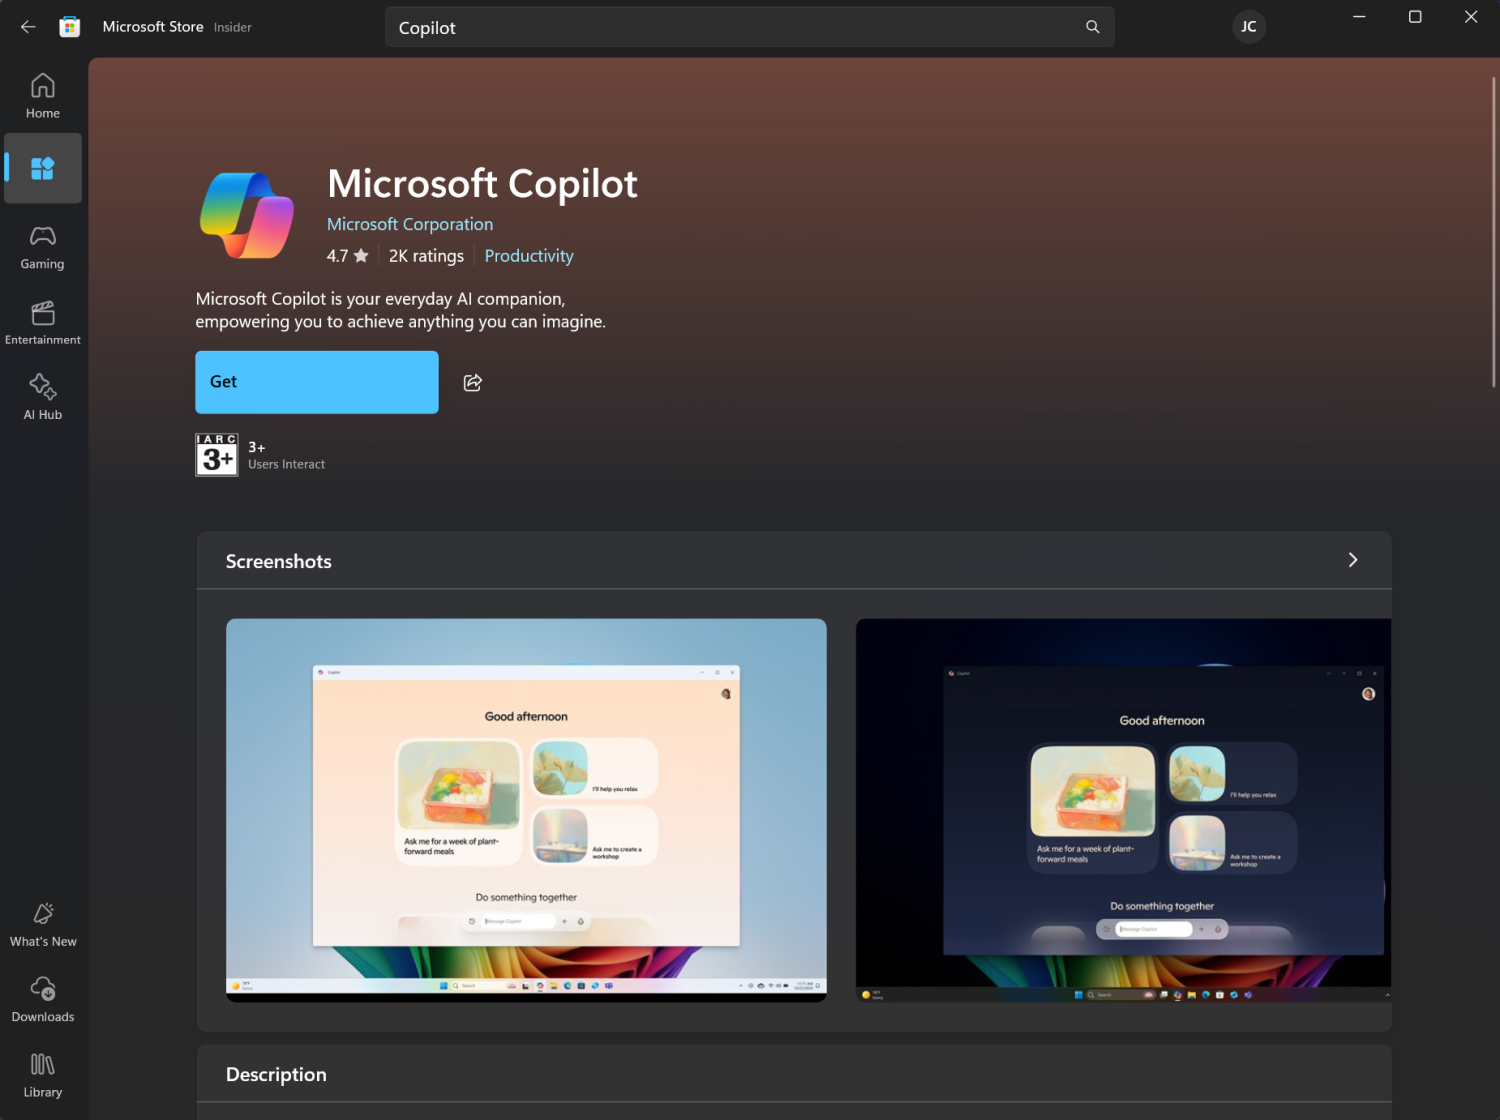Open the Apps section in sidebar

tap(43, 168)
